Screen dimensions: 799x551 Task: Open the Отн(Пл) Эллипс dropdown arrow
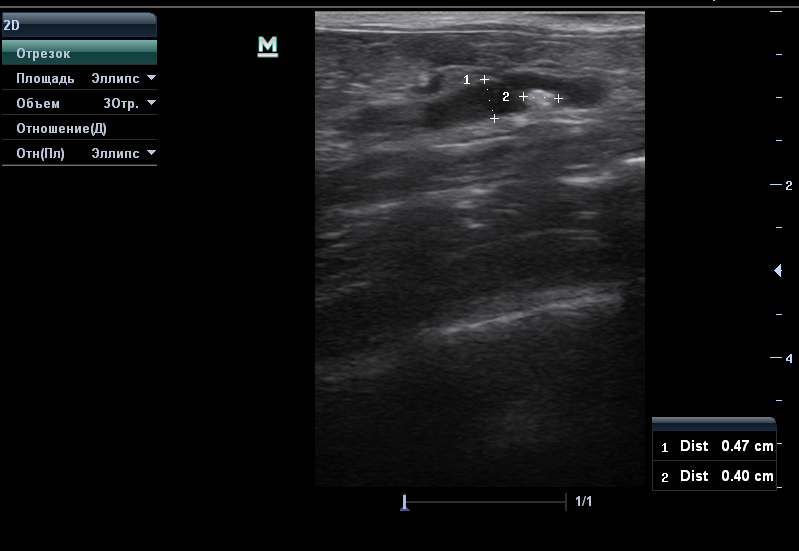[151, 153]
